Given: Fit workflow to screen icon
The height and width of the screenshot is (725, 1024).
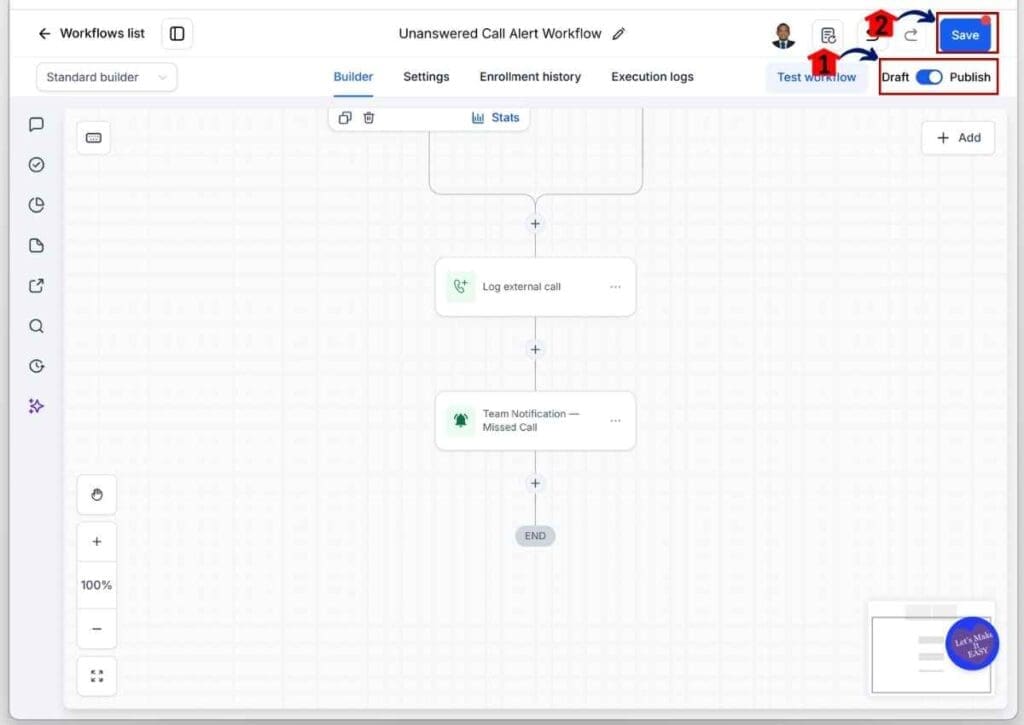Looking at the screenshot, I should pyautogui.click(x=97, y=676).
